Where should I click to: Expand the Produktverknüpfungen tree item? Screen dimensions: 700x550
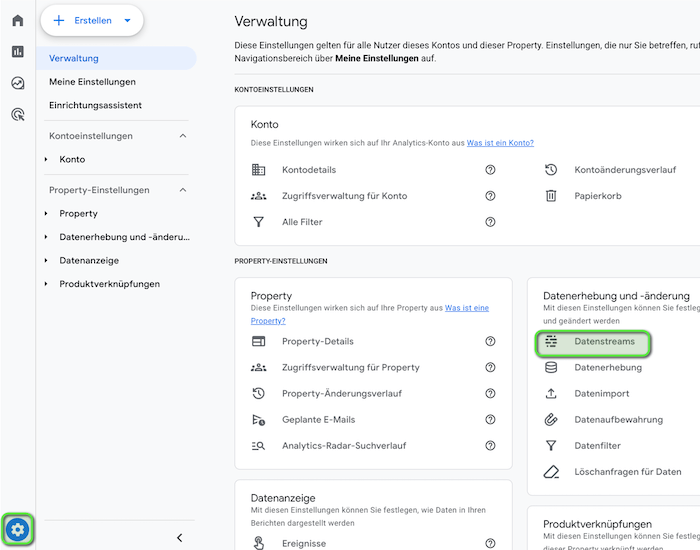[46, 284]
